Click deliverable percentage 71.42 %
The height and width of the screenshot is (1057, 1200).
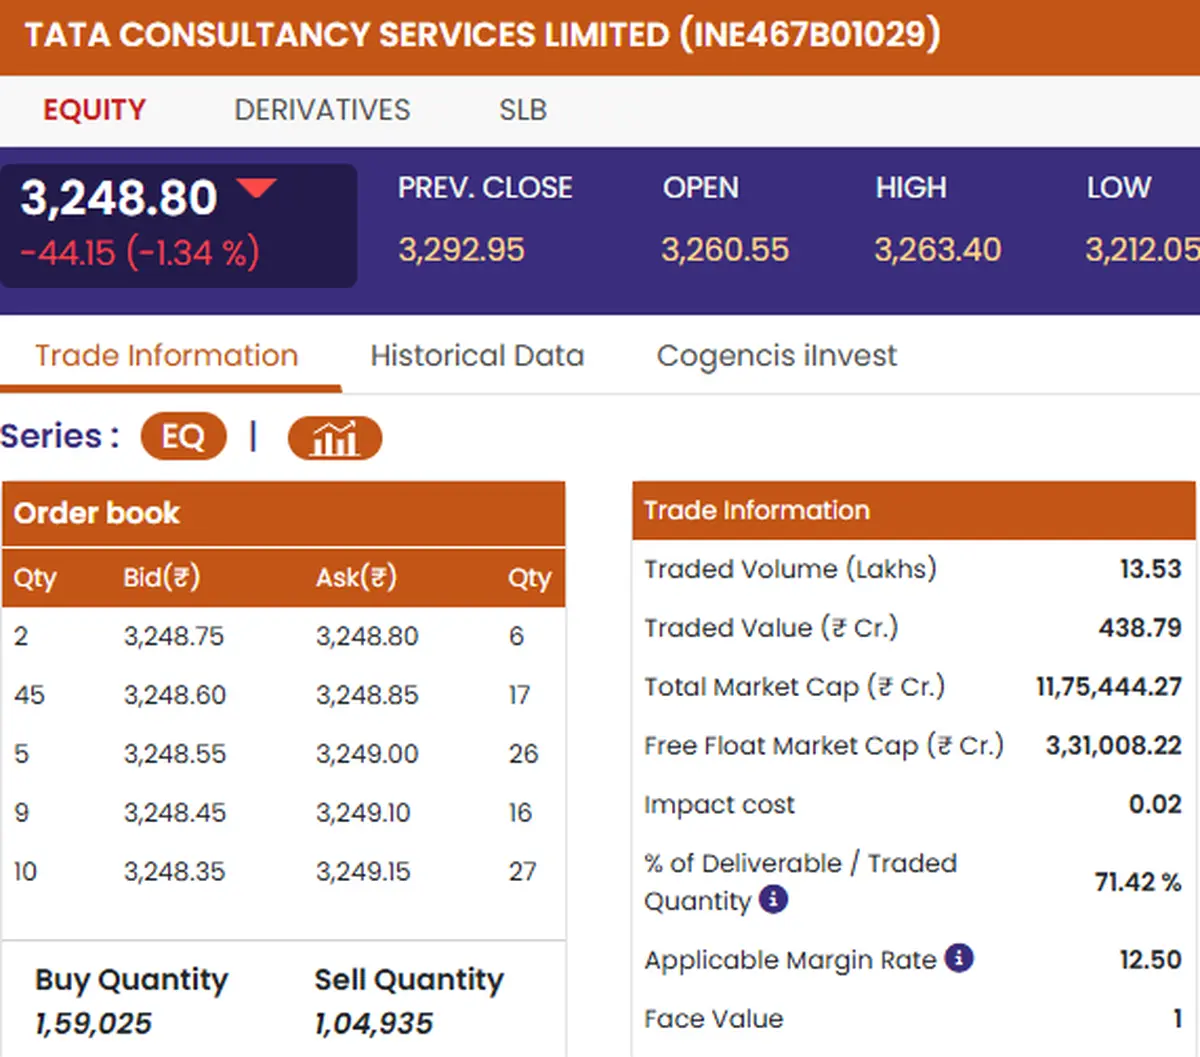[1138, 882]
